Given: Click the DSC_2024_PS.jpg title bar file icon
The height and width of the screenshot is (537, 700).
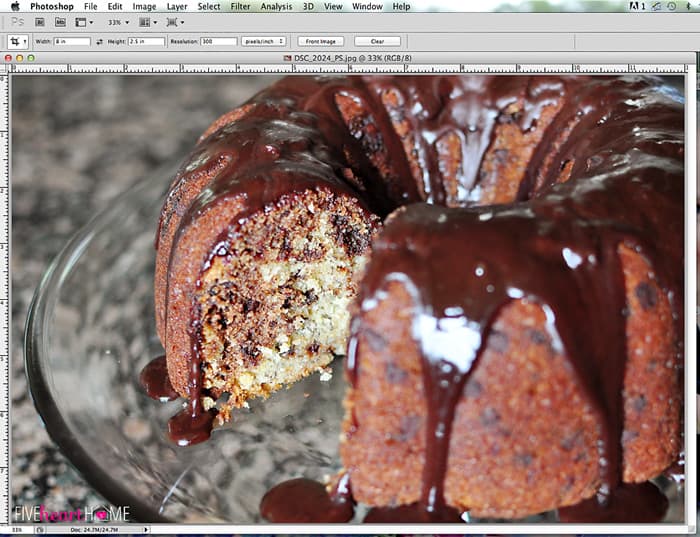Looking at the screenshot, I should pyautogui.click(x=288, y=58).
